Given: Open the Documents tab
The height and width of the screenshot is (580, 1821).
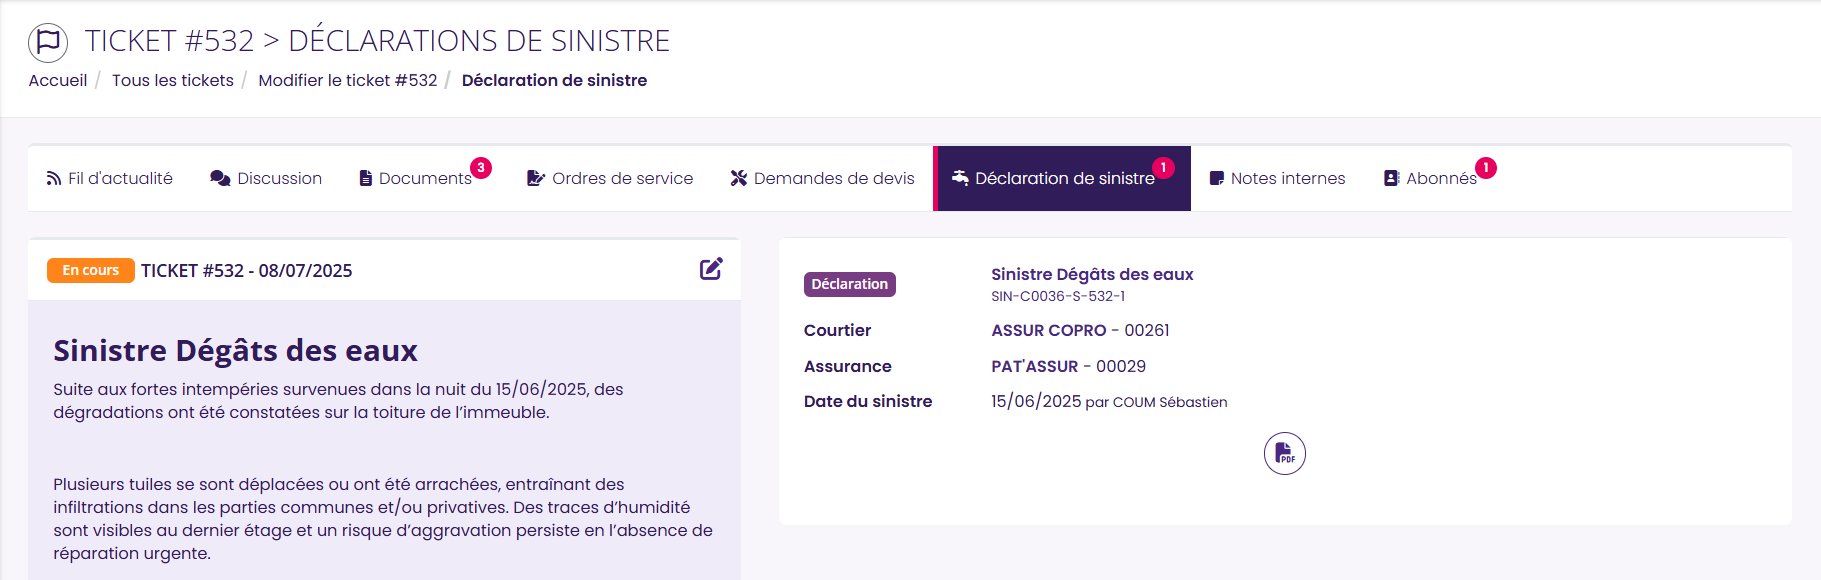Looking at the screenshot, I should (x=424, y=178).
